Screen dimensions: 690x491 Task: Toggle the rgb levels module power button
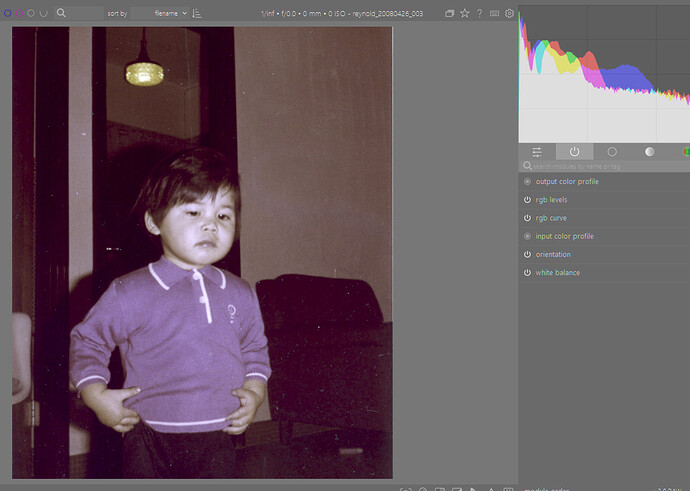[527, 200]
